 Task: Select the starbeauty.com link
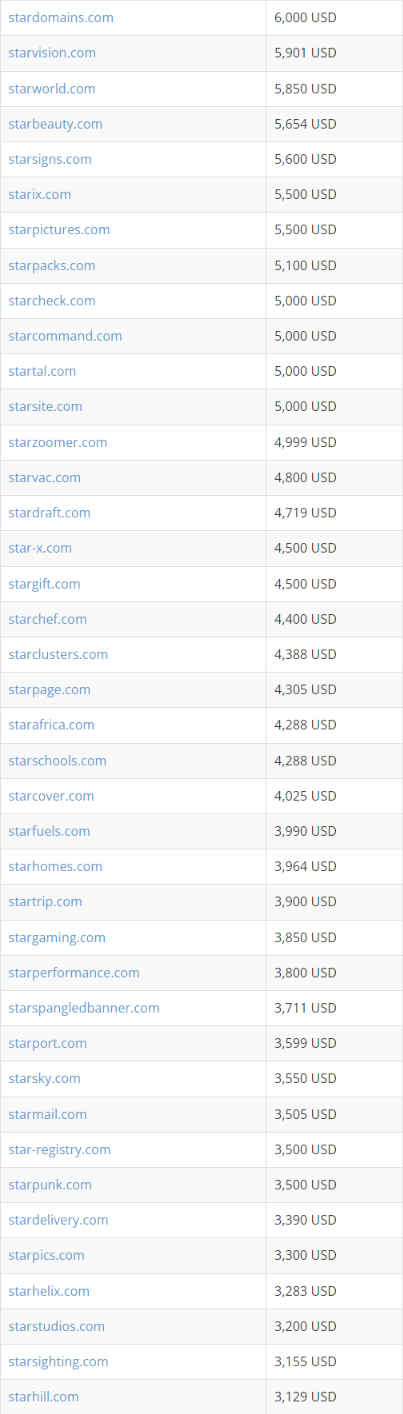[55, 124]
